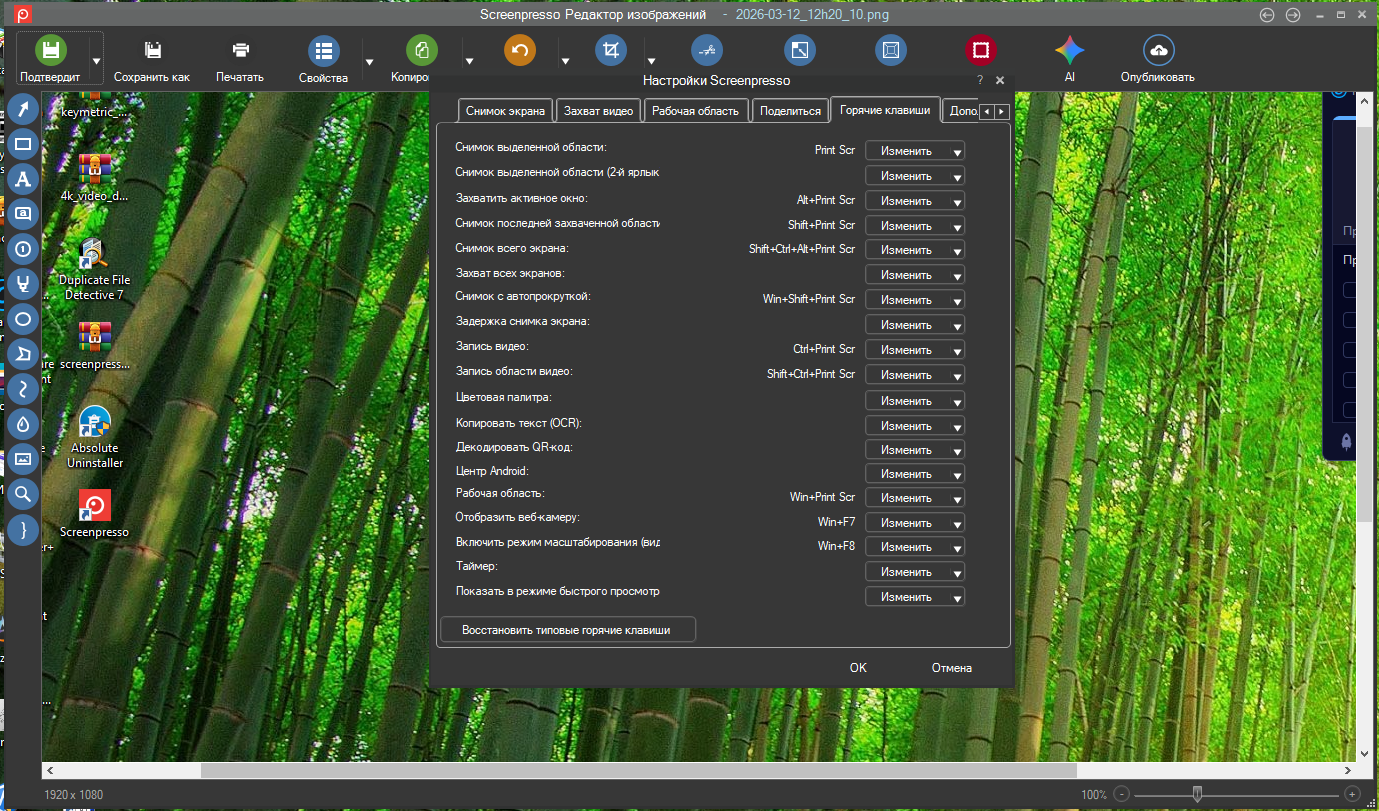Click the Сохранить как toolbar icon
This screenshot has height=811, width=1379.
click(152, 51)
